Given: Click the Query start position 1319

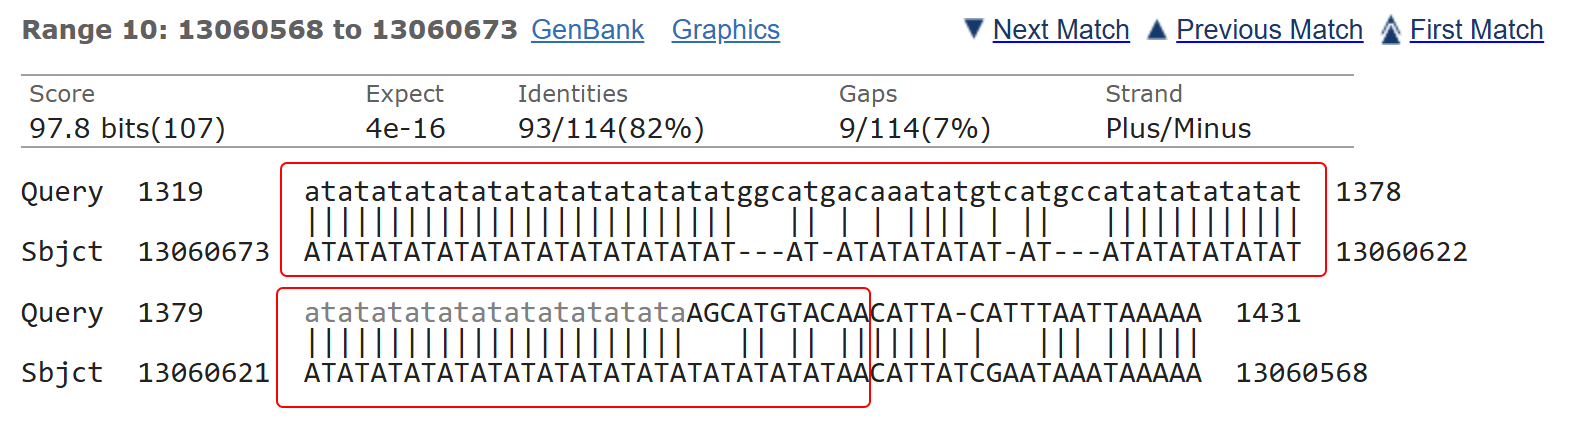Looking at the screenshot, I should point(170,191).
